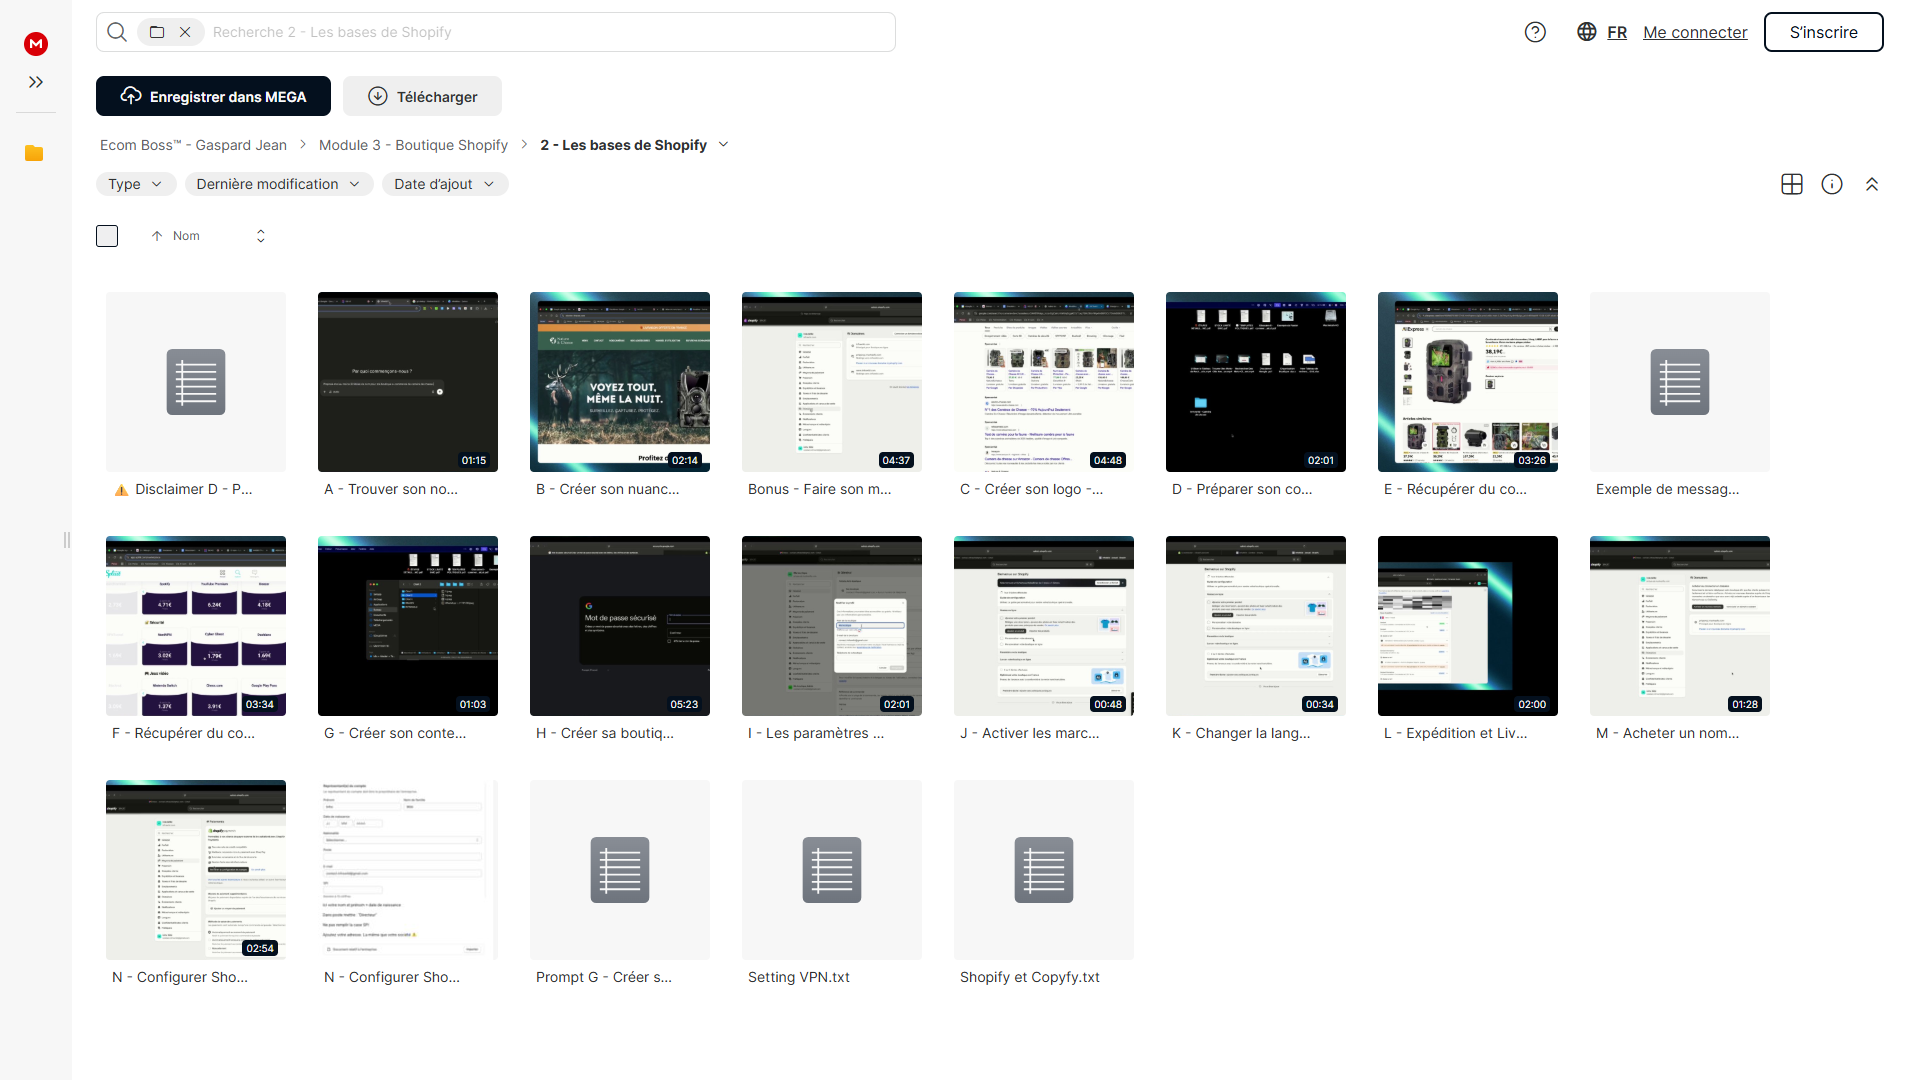1920x1080 pixels.
Task: Click the Télécharger button
Action: [x=422, y=96]
